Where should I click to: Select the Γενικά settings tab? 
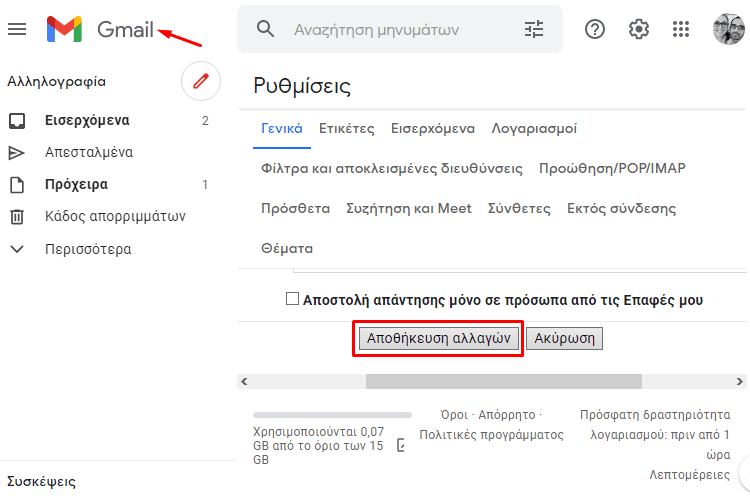pyautogui.click(x=282, y=128)
